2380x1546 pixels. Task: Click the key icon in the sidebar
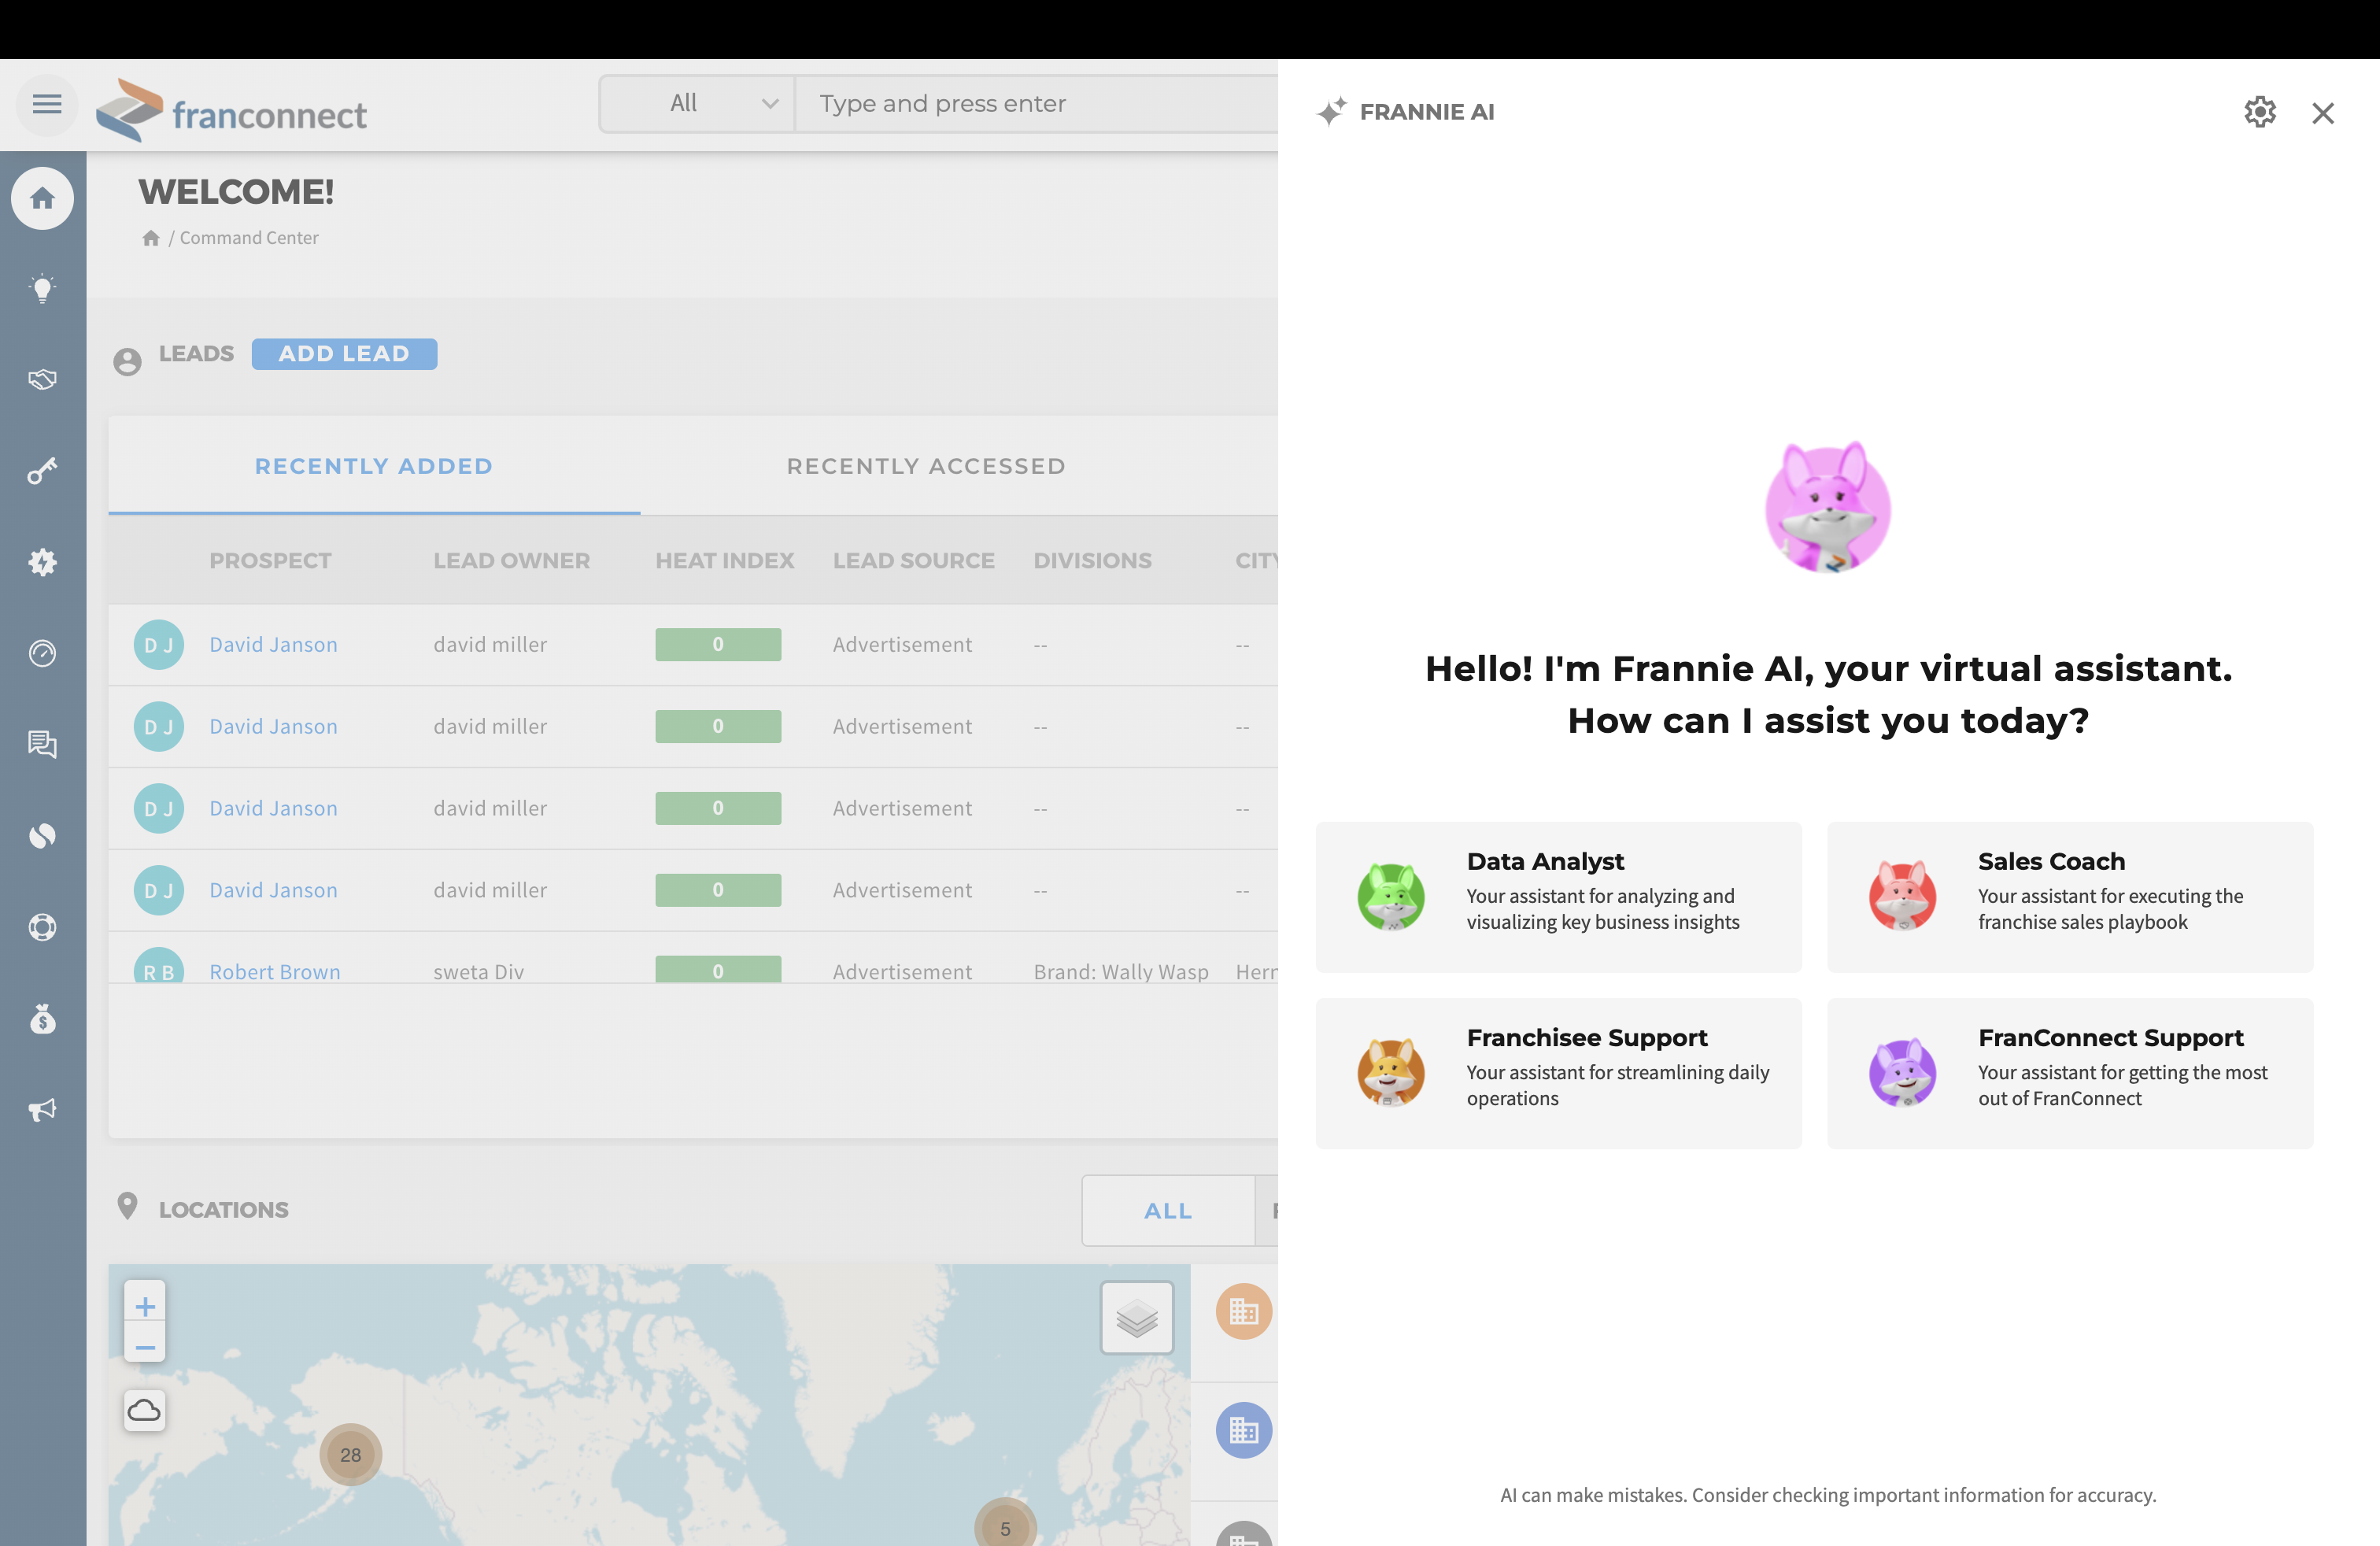[42, 471]
